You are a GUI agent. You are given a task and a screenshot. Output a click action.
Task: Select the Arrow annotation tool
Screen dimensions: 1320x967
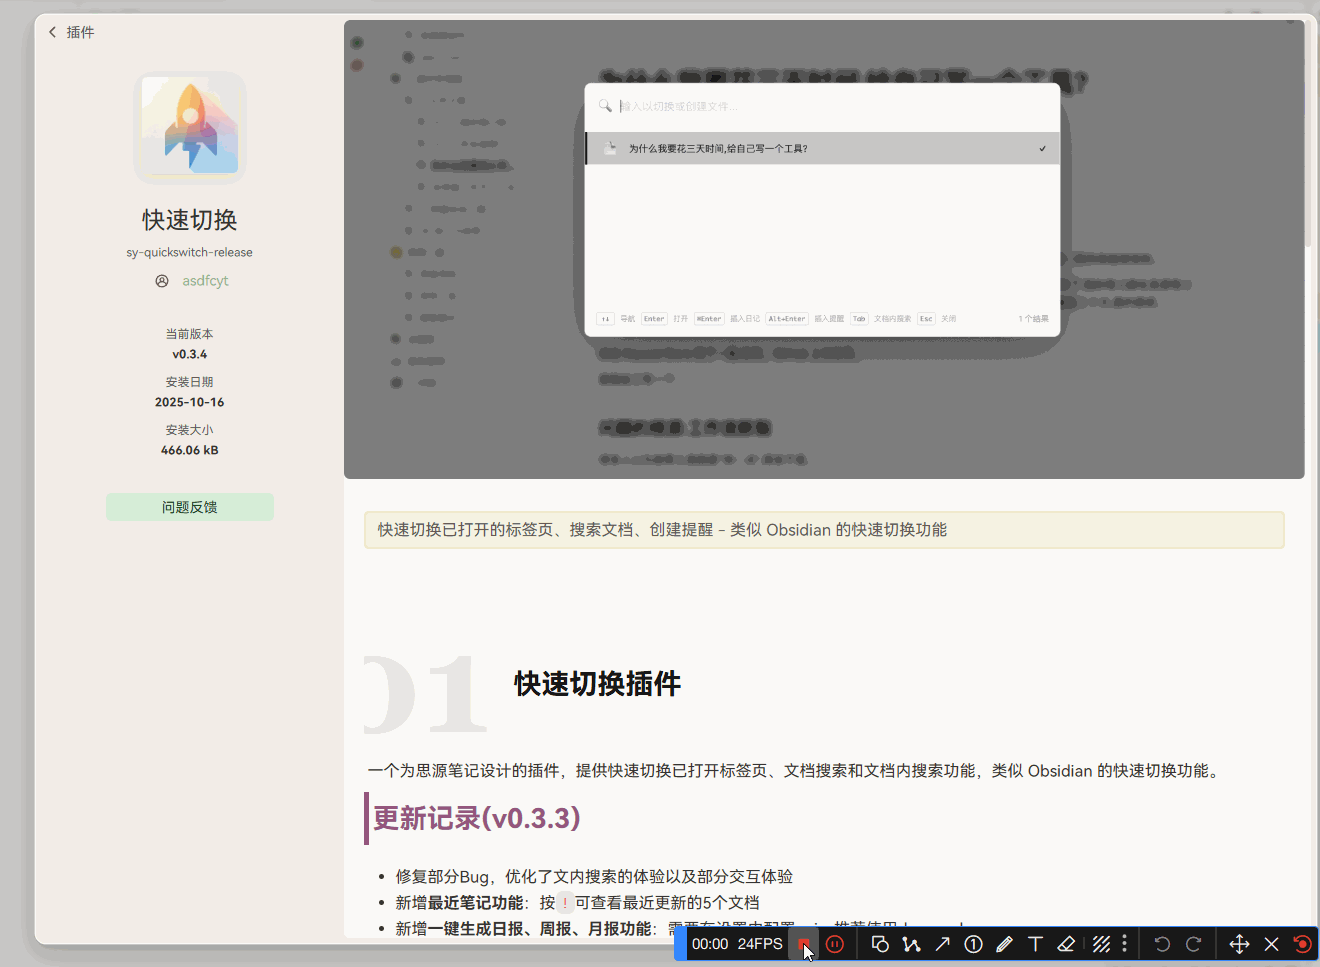pyautogui.click(x=943, y=943)
